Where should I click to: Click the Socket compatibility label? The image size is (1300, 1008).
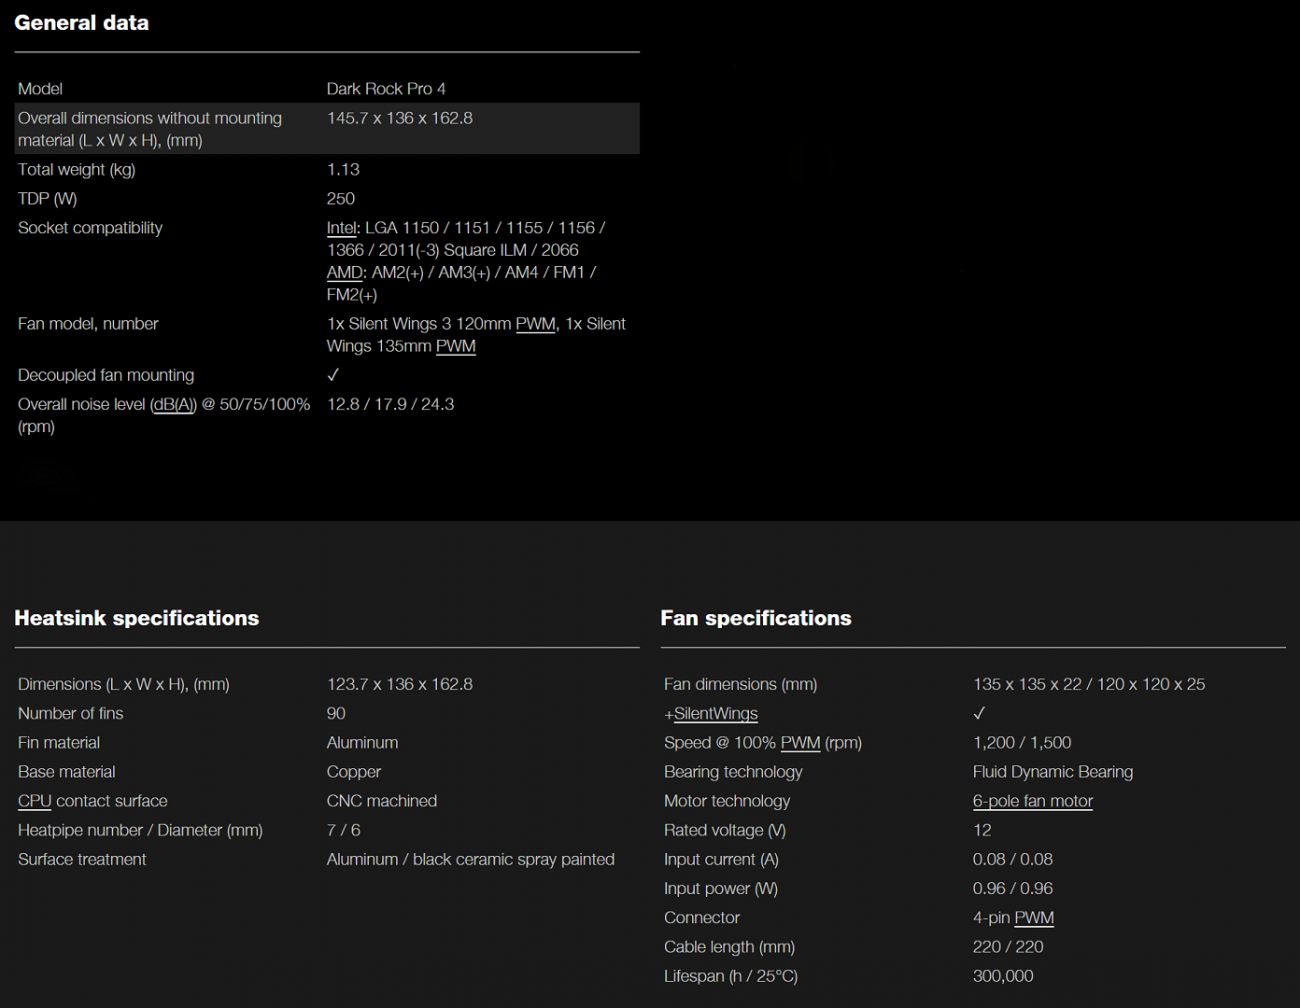90,228
